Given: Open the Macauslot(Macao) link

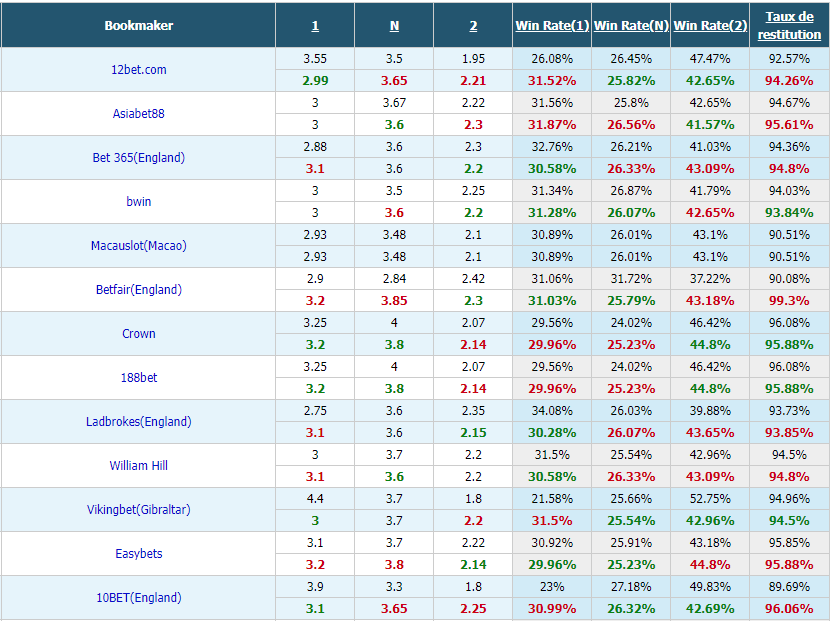Looking at the screenshot, I should tap(139, 245).
